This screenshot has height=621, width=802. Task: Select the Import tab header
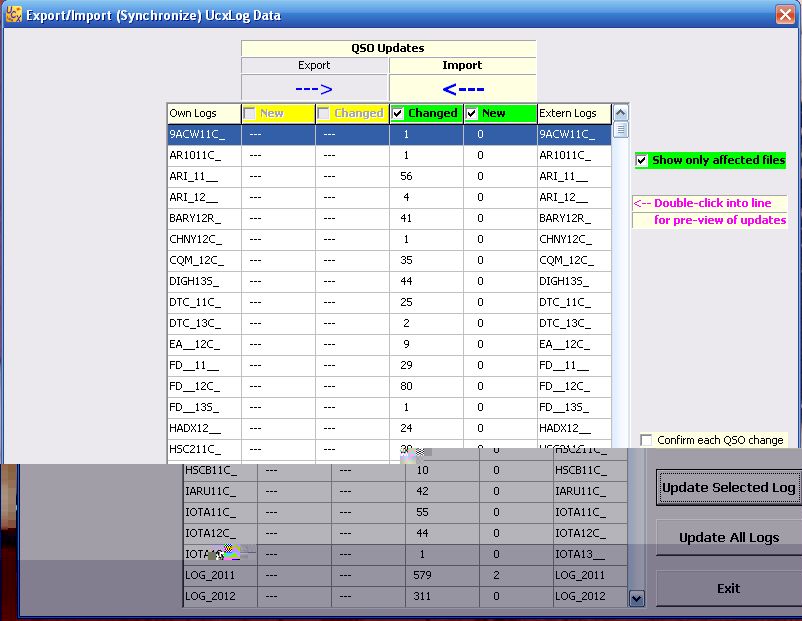click(x=462, y=66)
